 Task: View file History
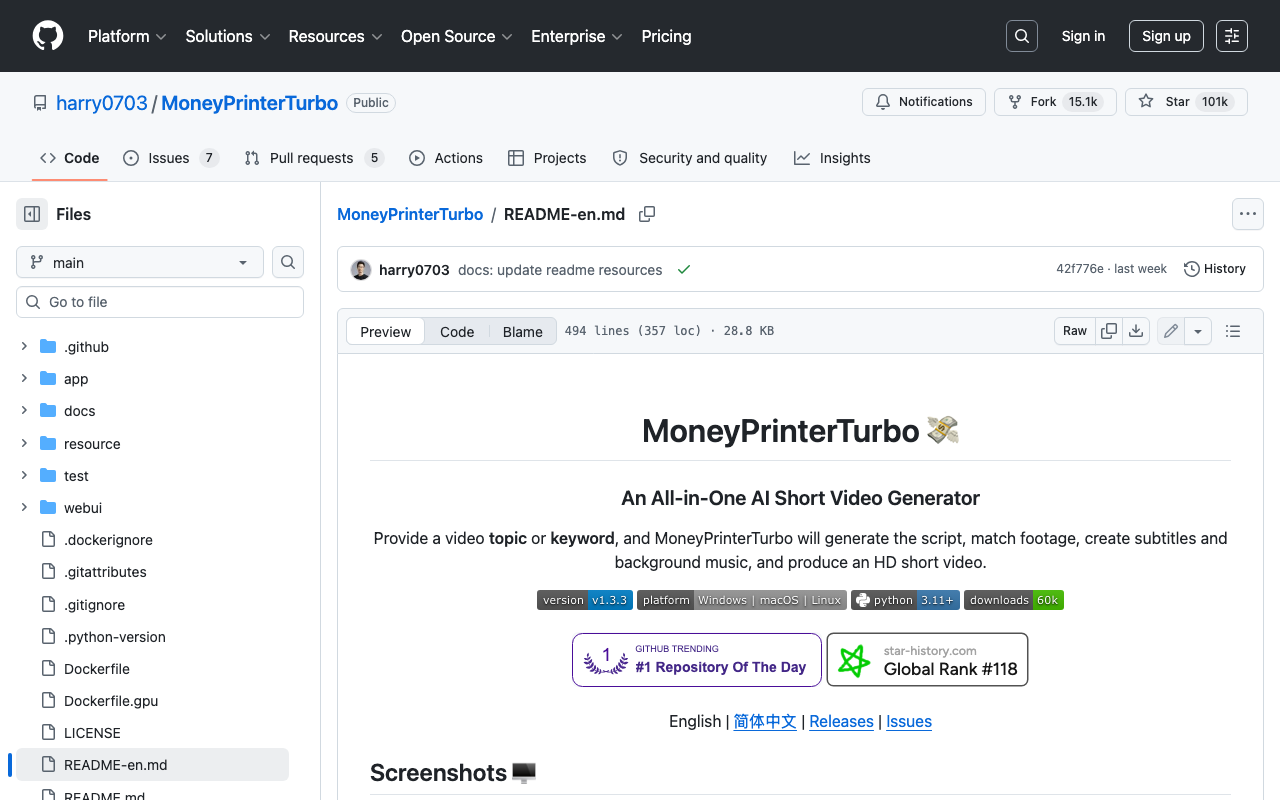pyautogui.click(x=1215, y=269)
